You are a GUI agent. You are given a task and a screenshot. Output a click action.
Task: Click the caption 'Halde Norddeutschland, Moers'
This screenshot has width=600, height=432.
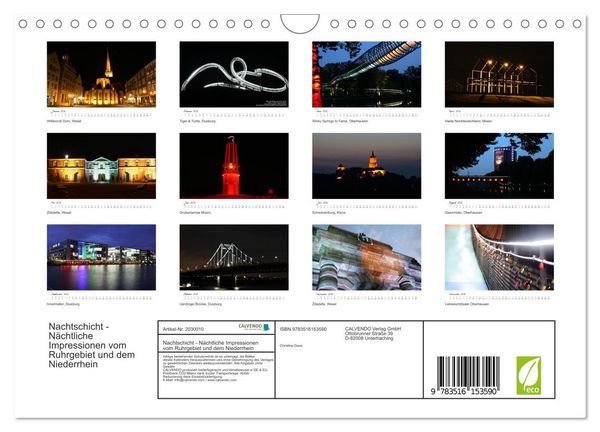468,121
